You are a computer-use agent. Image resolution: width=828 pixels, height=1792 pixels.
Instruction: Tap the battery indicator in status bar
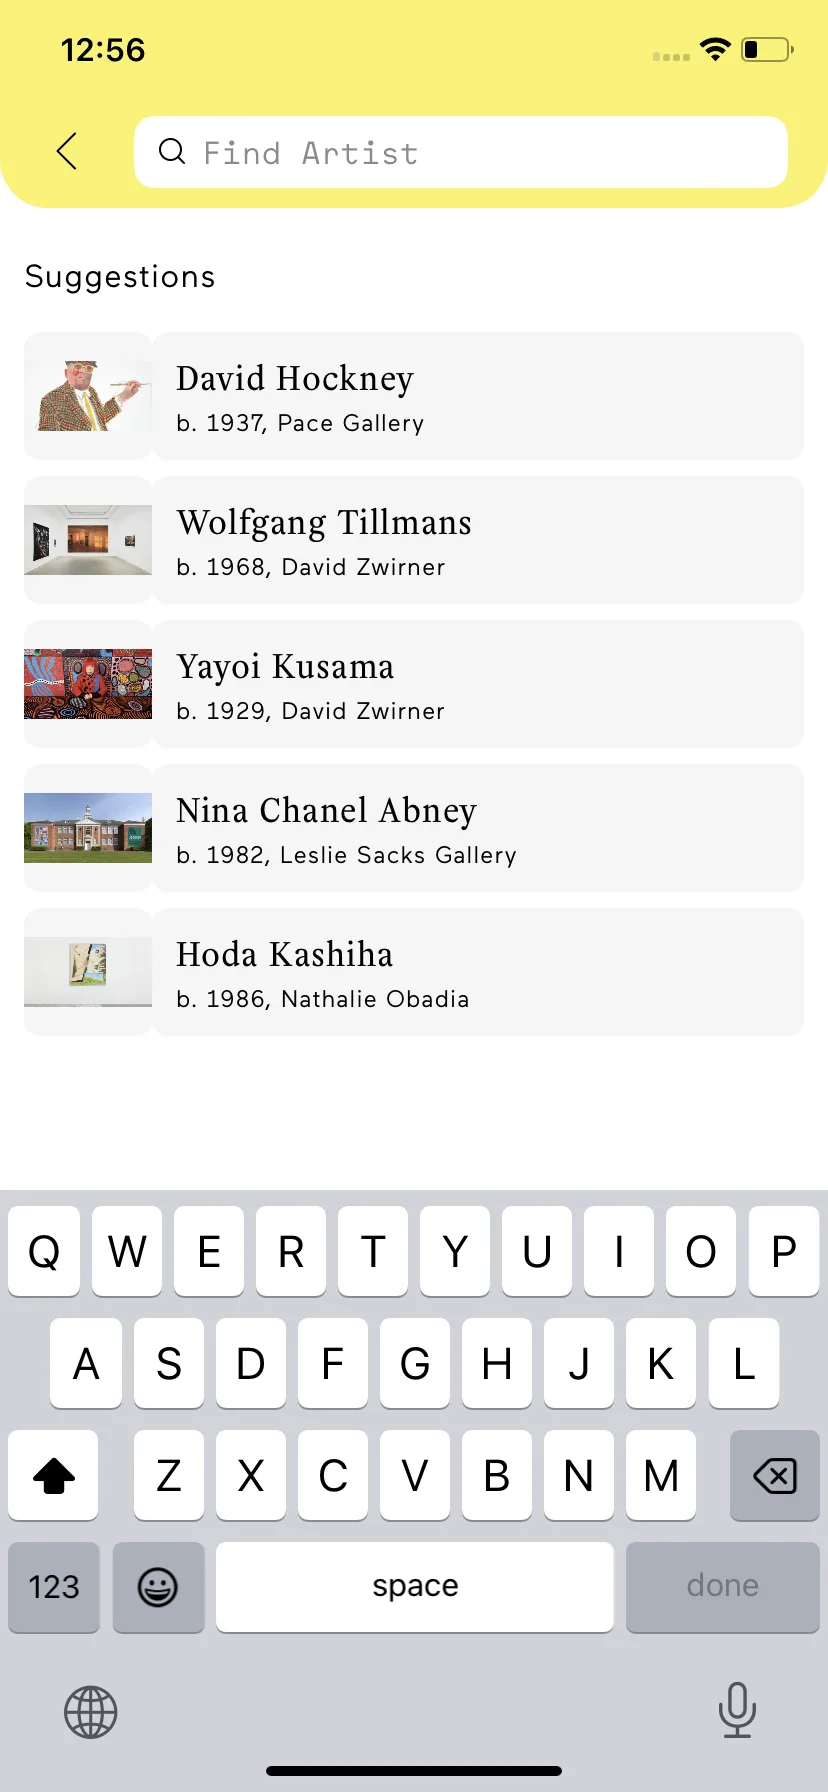[x=767, y=49]
